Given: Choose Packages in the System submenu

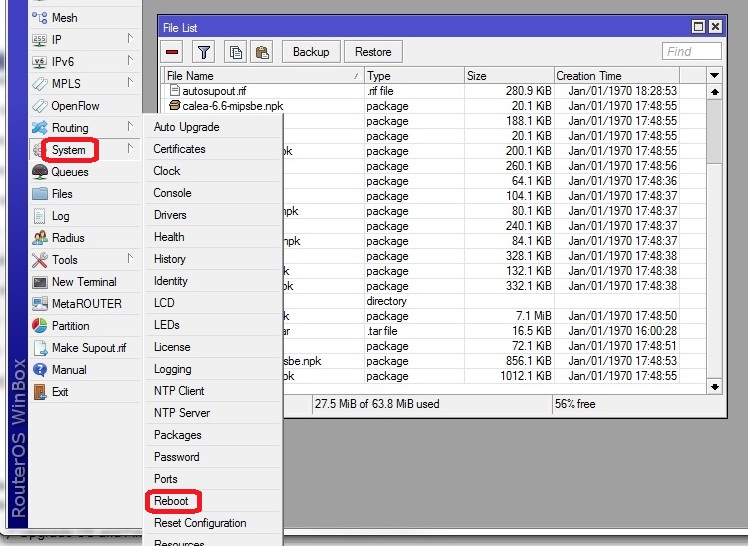Looking at the screenshot, I should click(177, 435).
